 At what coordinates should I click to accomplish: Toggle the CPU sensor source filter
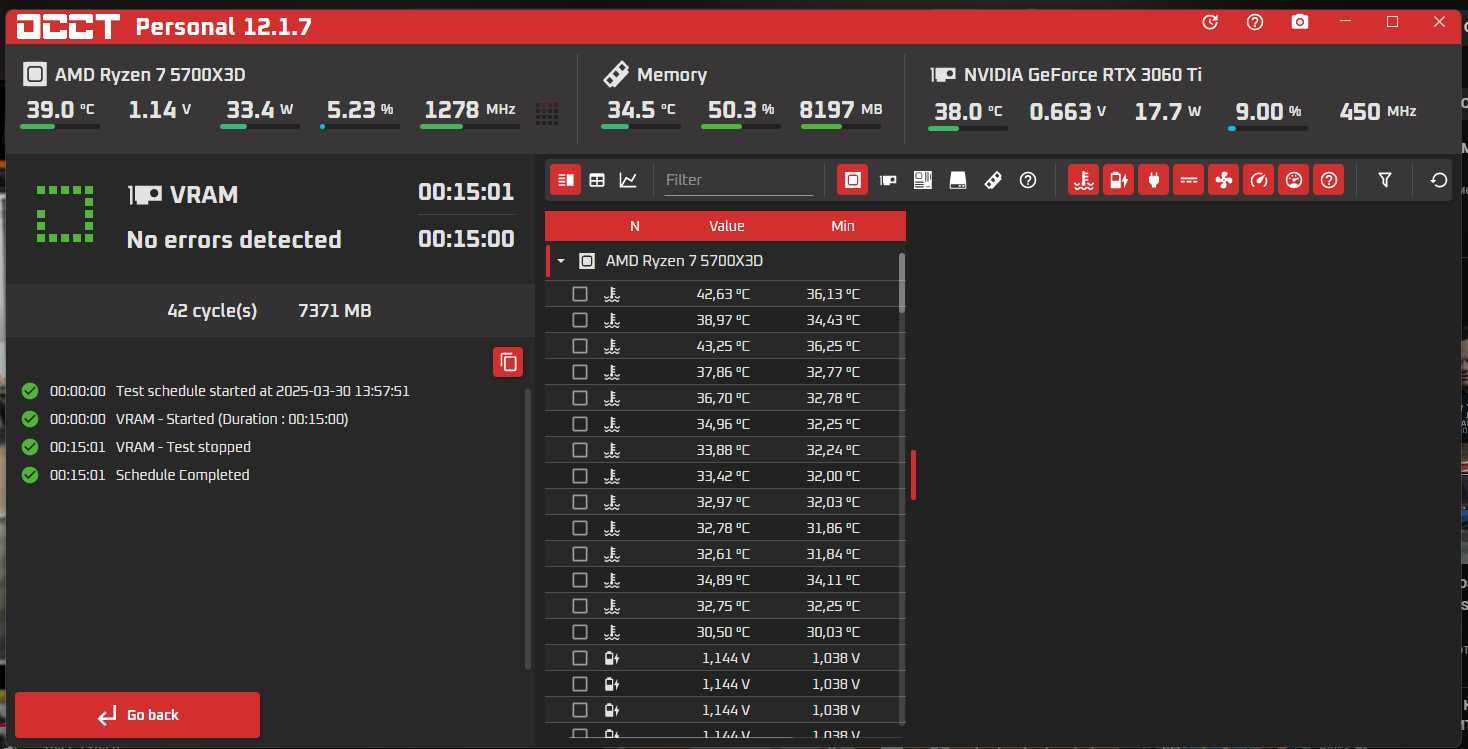coord(853,180)
